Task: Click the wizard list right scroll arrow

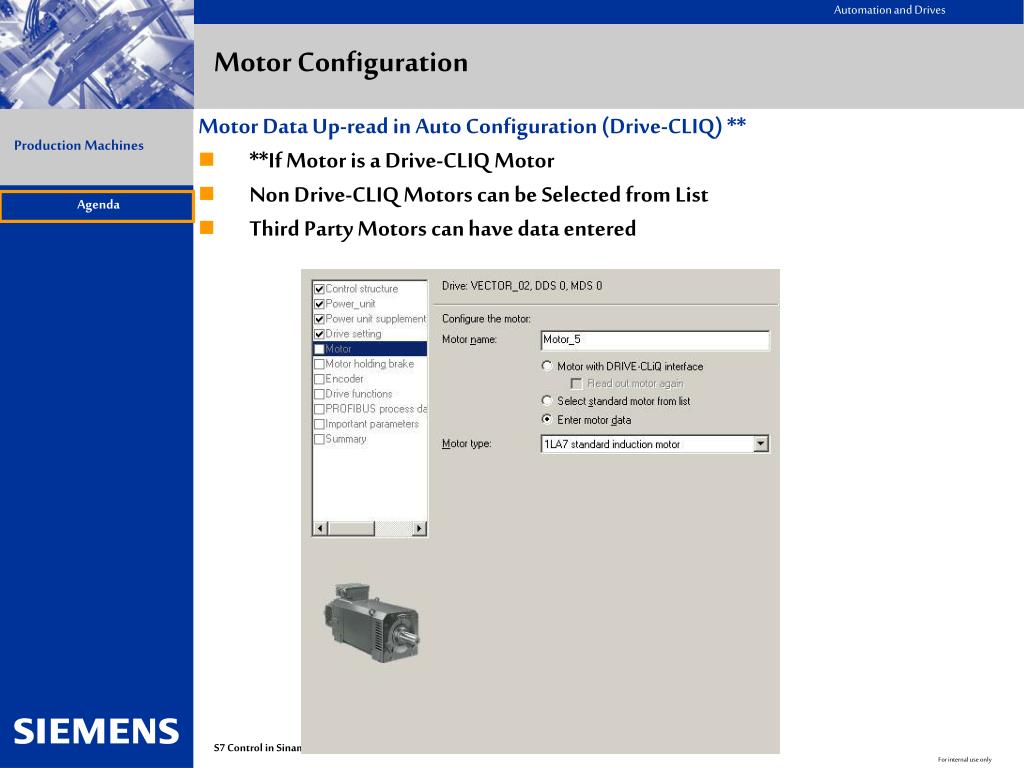Action: 420,528
